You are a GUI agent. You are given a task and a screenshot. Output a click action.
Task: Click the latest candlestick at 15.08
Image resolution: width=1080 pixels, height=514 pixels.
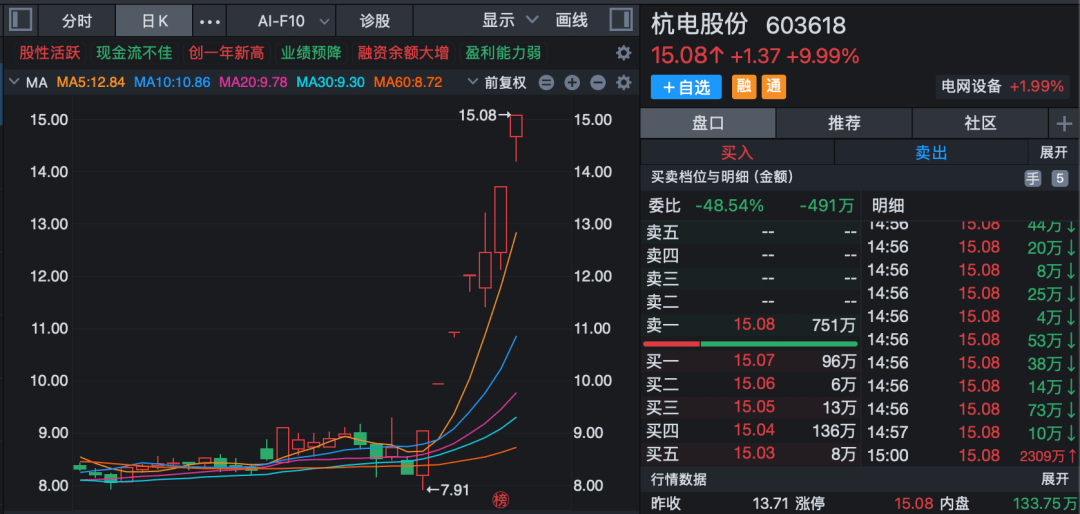coord(517,138)
